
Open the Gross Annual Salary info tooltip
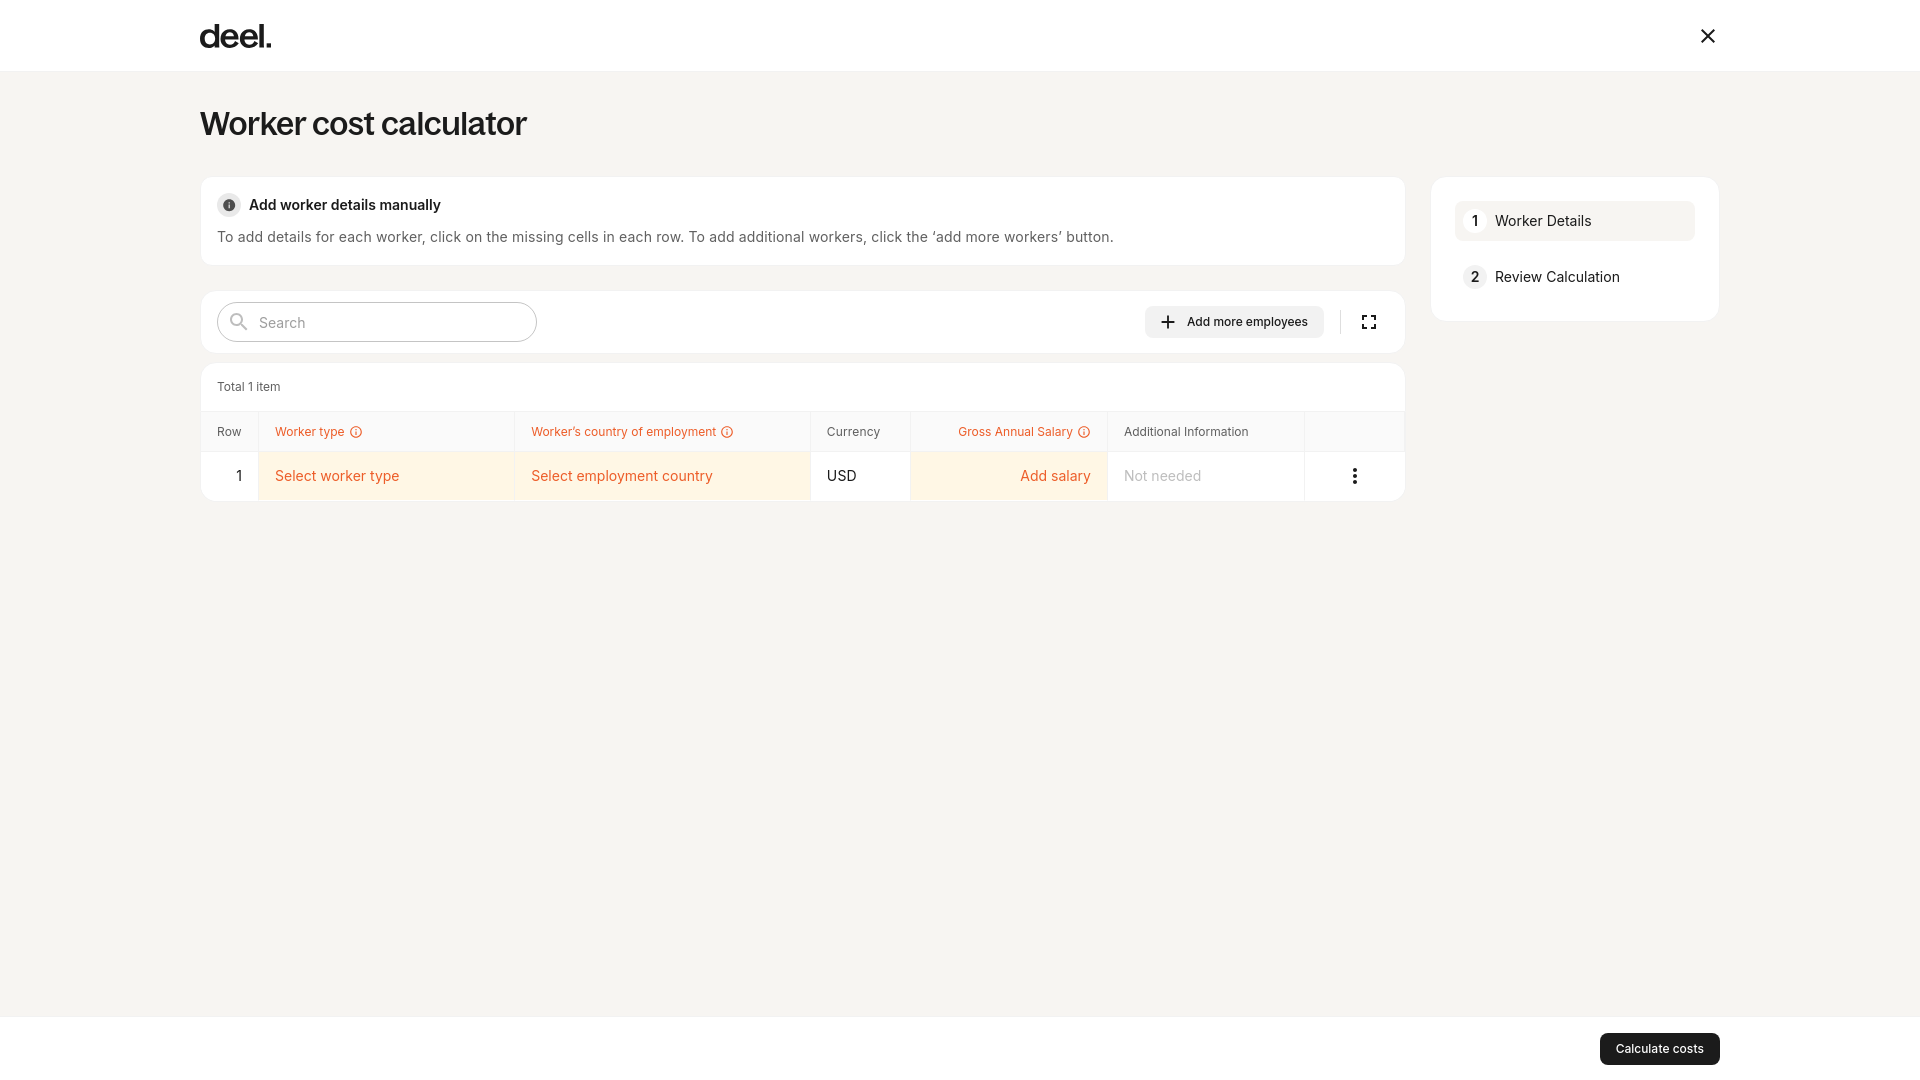pyautogui.click(x=1085, y=431)
